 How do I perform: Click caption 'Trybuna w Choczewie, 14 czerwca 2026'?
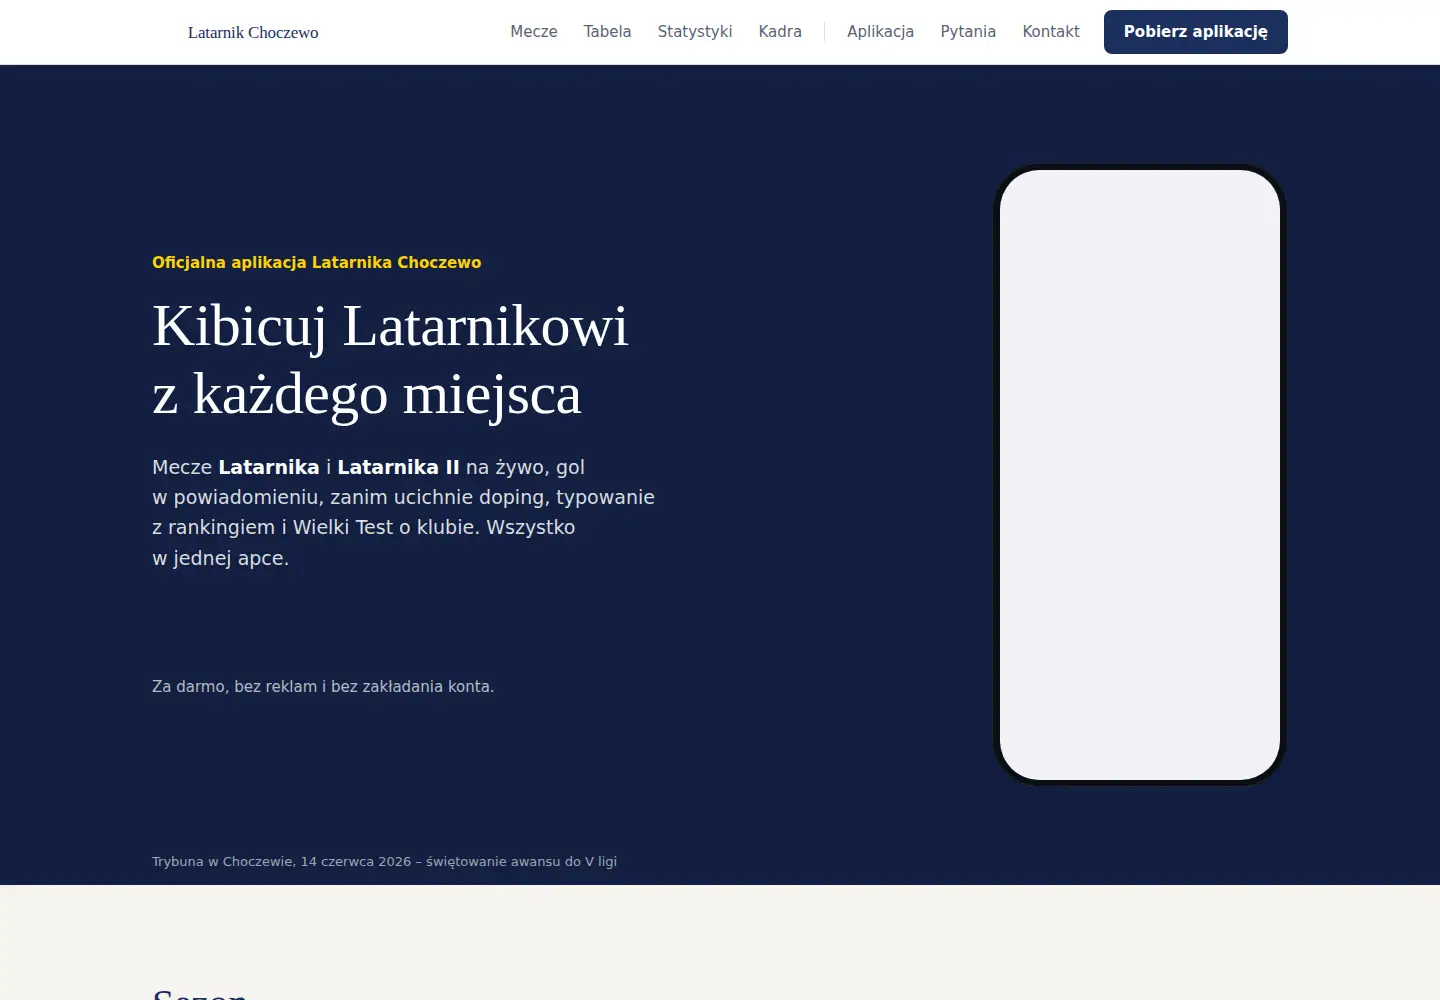coord(282,861)
